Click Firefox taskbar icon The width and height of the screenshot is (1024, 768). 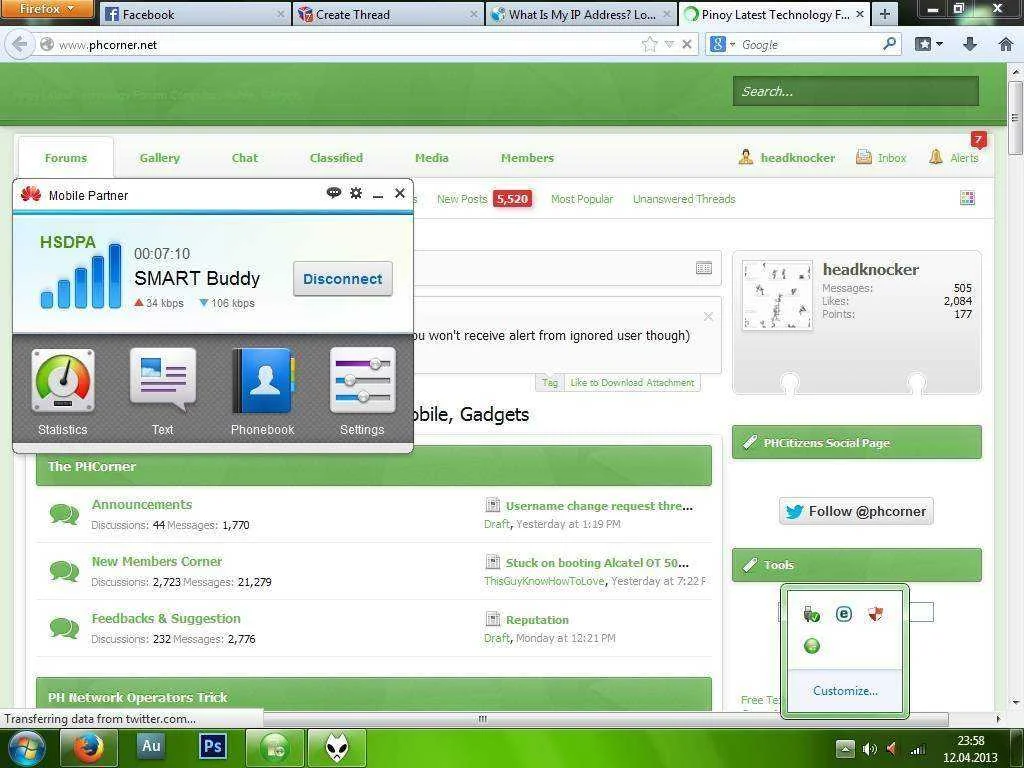point(88,747)
